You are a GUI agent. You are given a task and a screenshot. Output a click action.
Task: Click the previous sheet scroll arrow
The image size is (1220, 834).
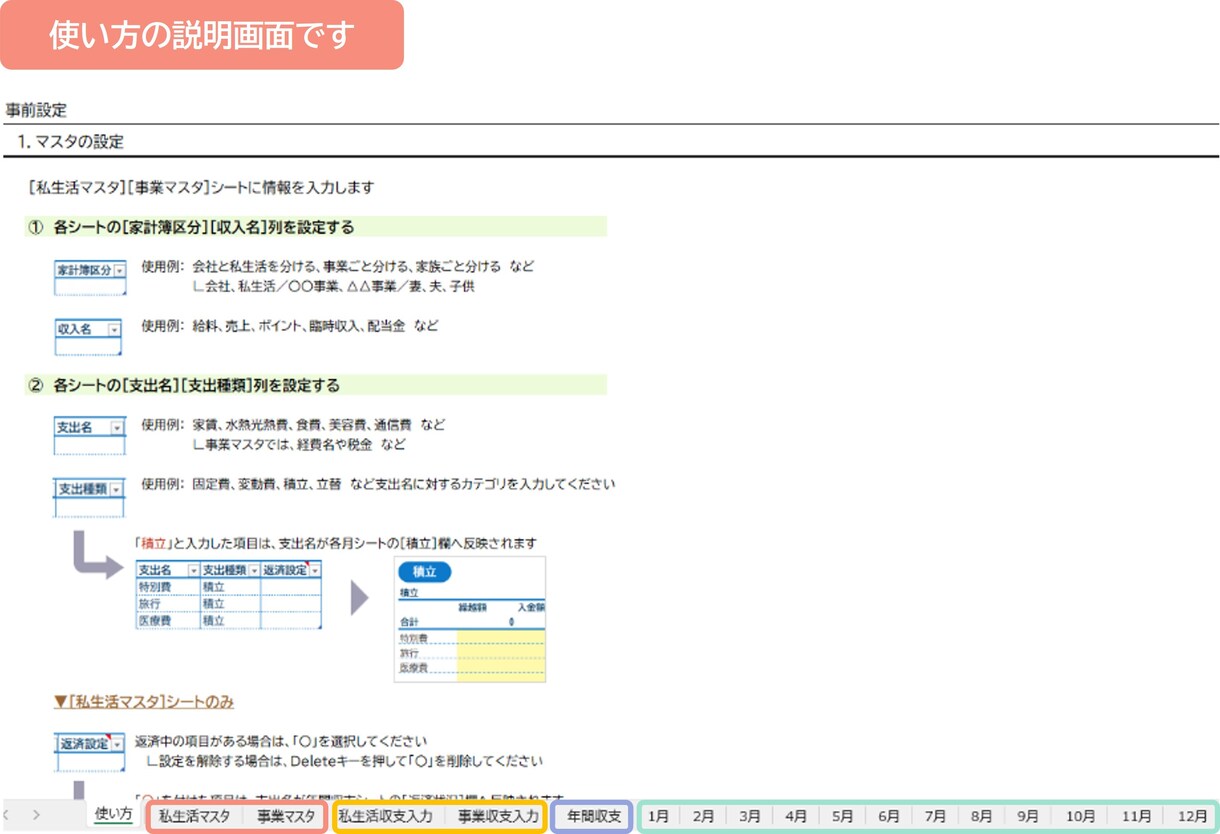(x=8, y=815)
